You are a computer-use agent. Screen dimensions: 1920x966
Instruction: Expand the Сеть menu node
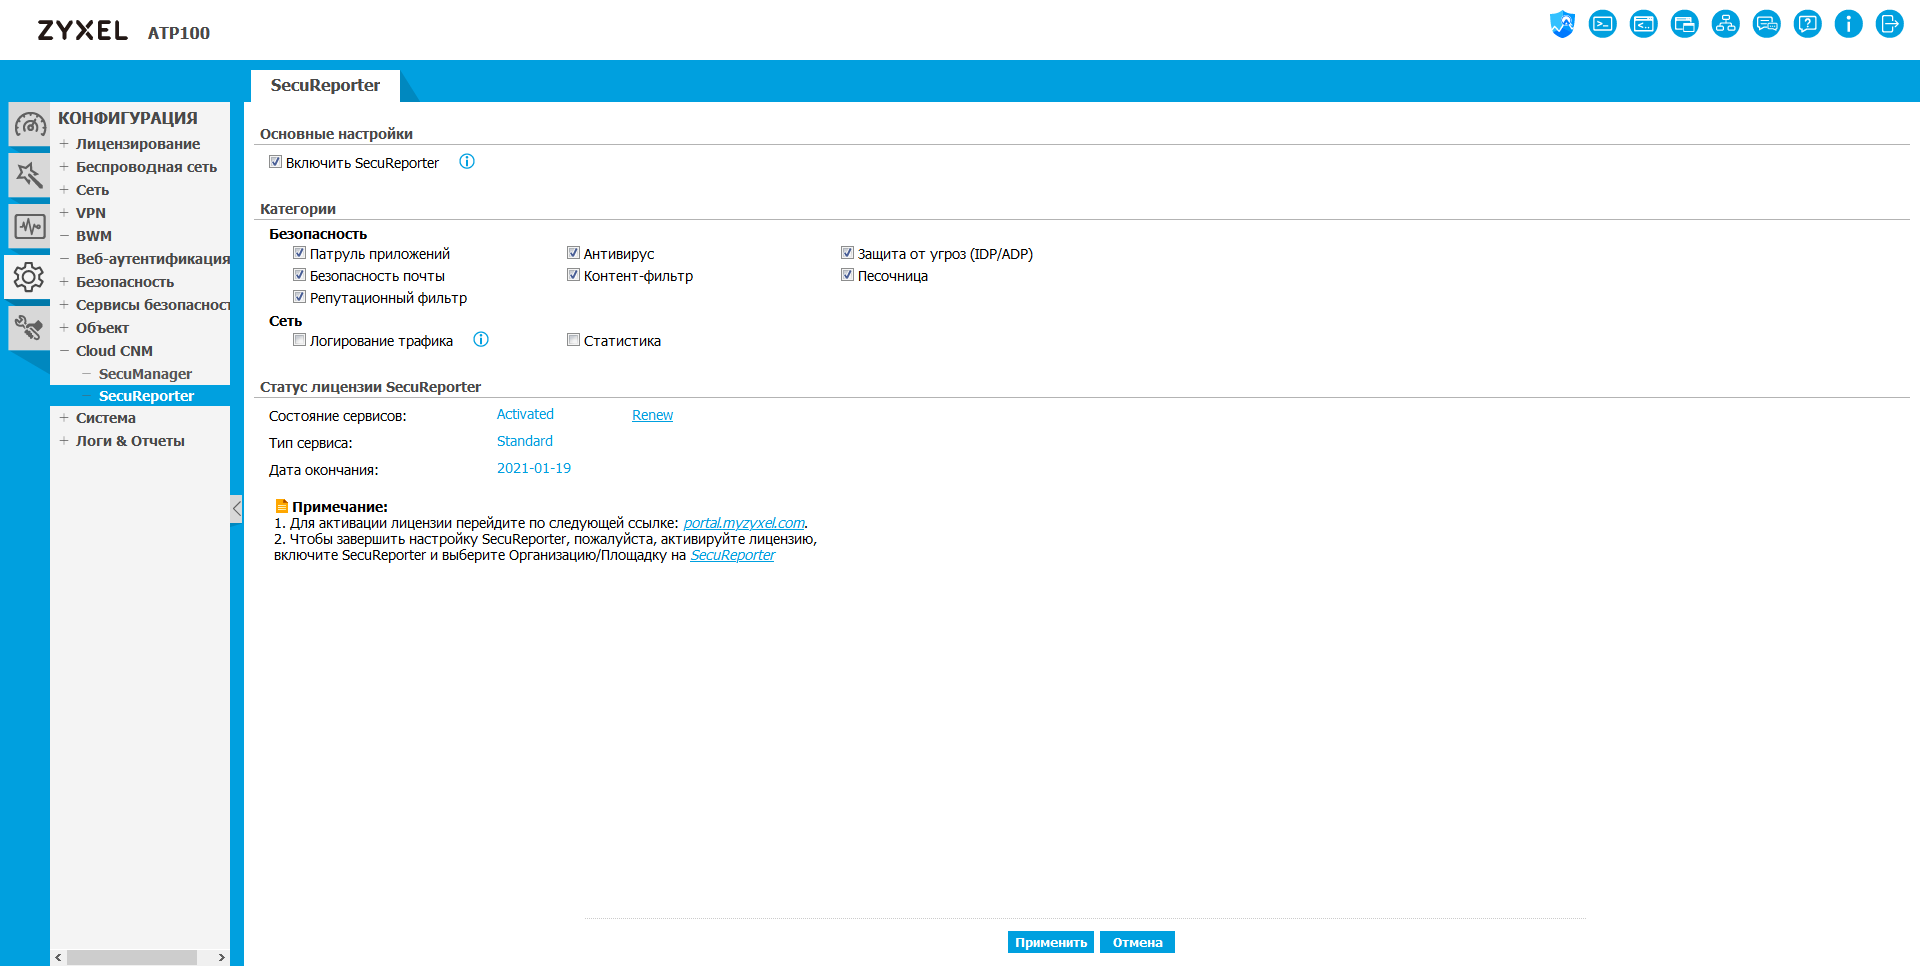click(x=64, y=190)
